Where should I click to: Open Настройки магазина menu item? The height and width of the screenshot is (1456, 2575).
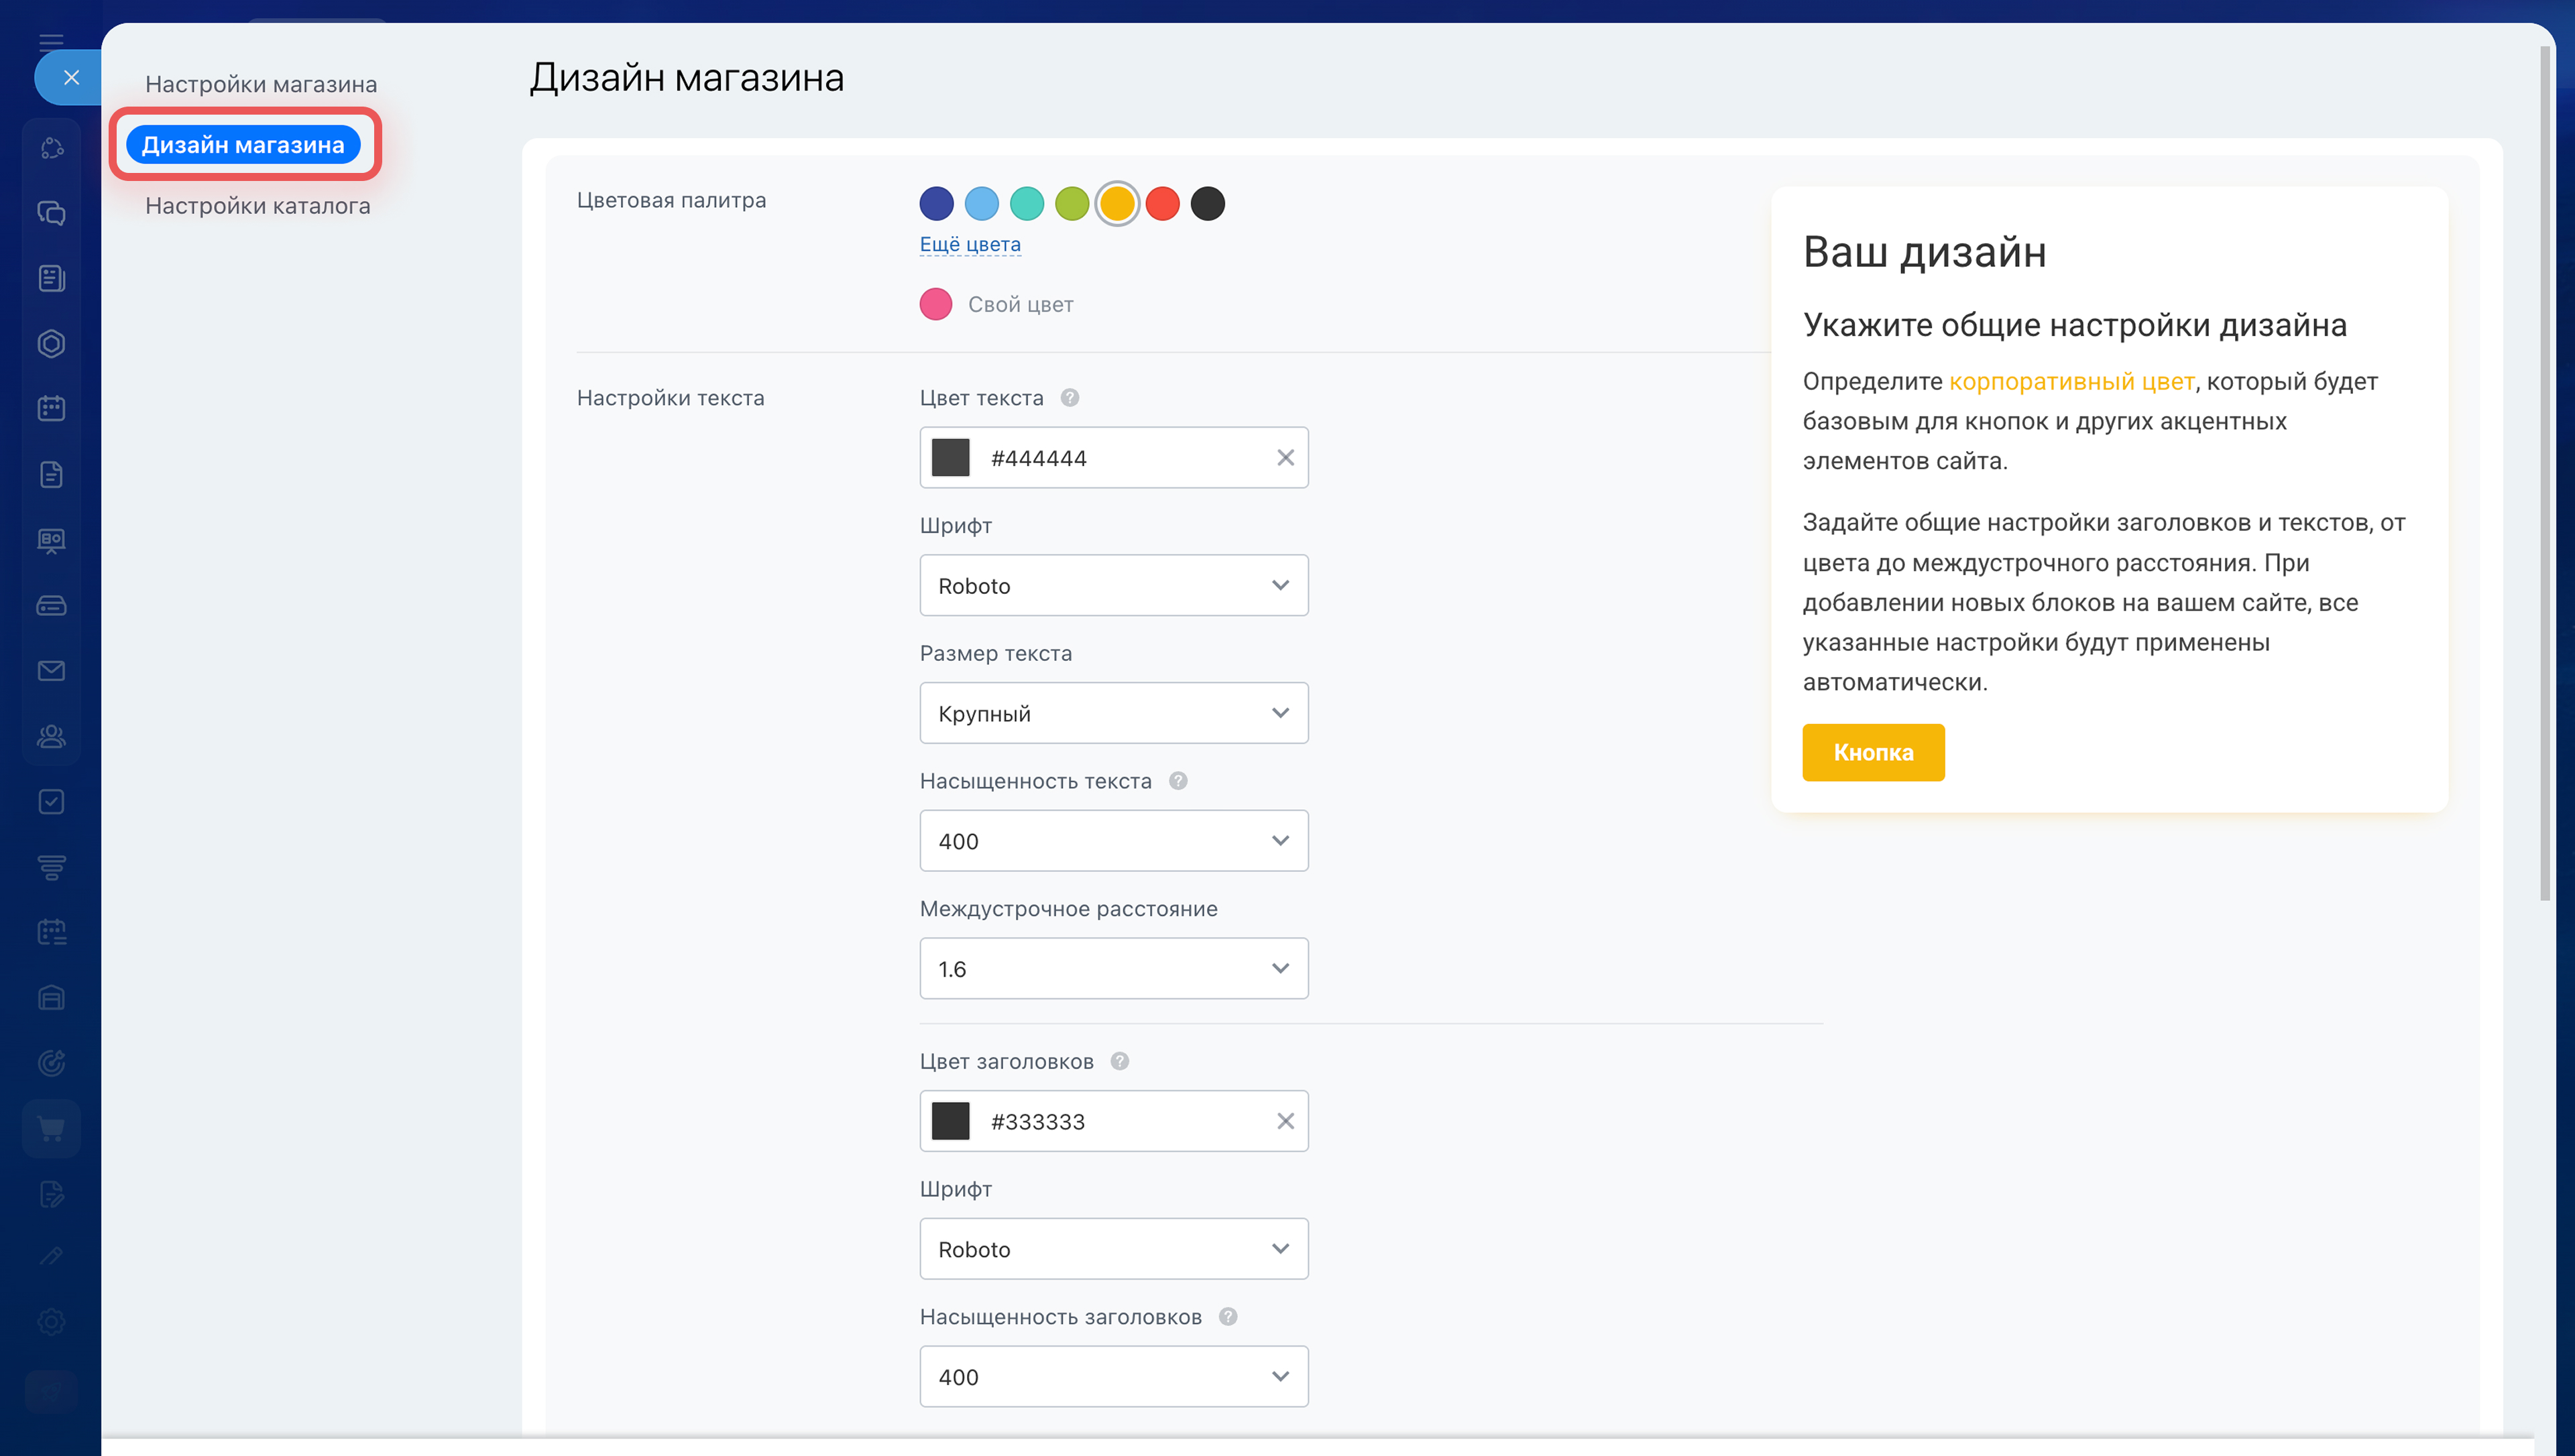pyautogui.click(x=261, y=84)
